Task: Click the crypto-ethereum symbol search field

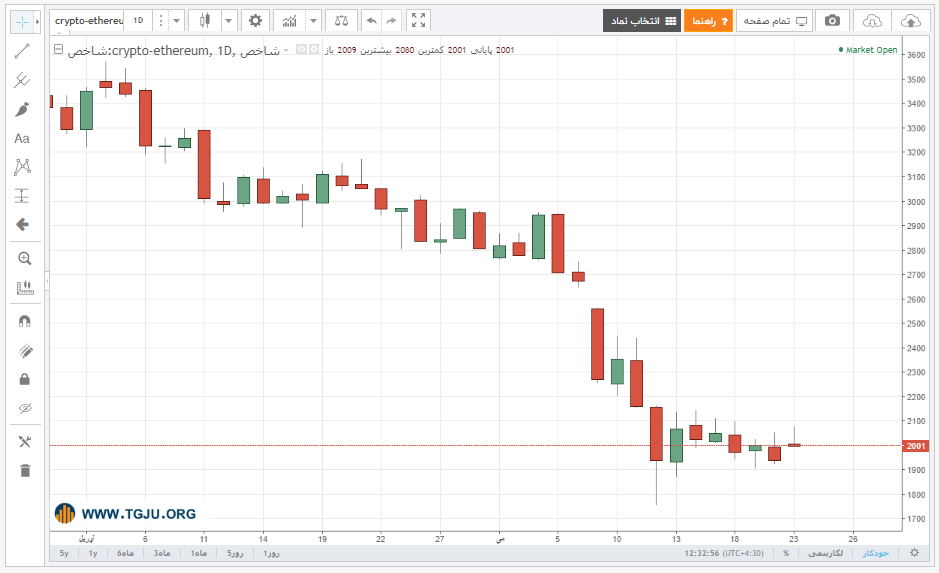Action: click(87, 21)
